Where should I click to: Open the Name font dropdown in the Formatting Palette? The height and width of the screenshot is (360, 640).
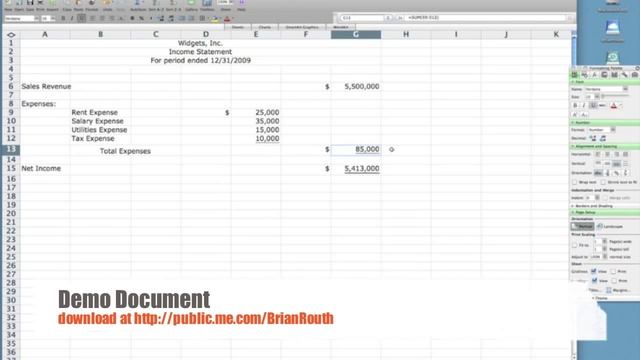[625, 89]
